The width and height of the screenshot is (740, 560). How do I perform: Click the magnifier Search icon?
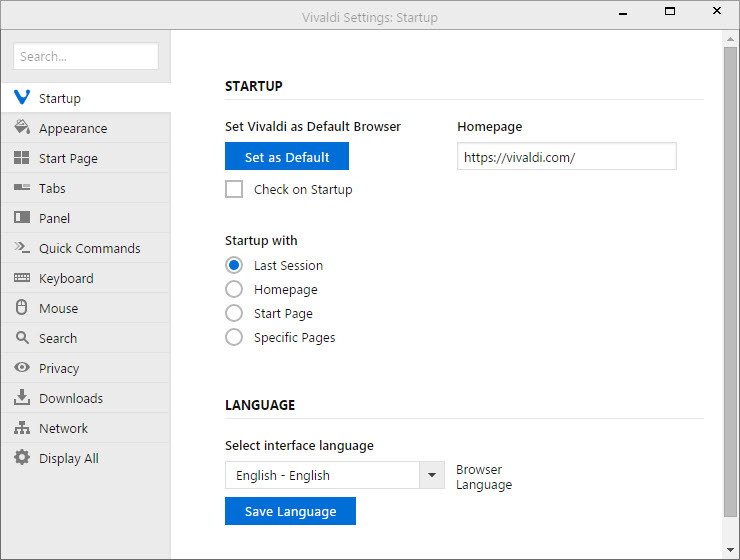click(22, 337)
